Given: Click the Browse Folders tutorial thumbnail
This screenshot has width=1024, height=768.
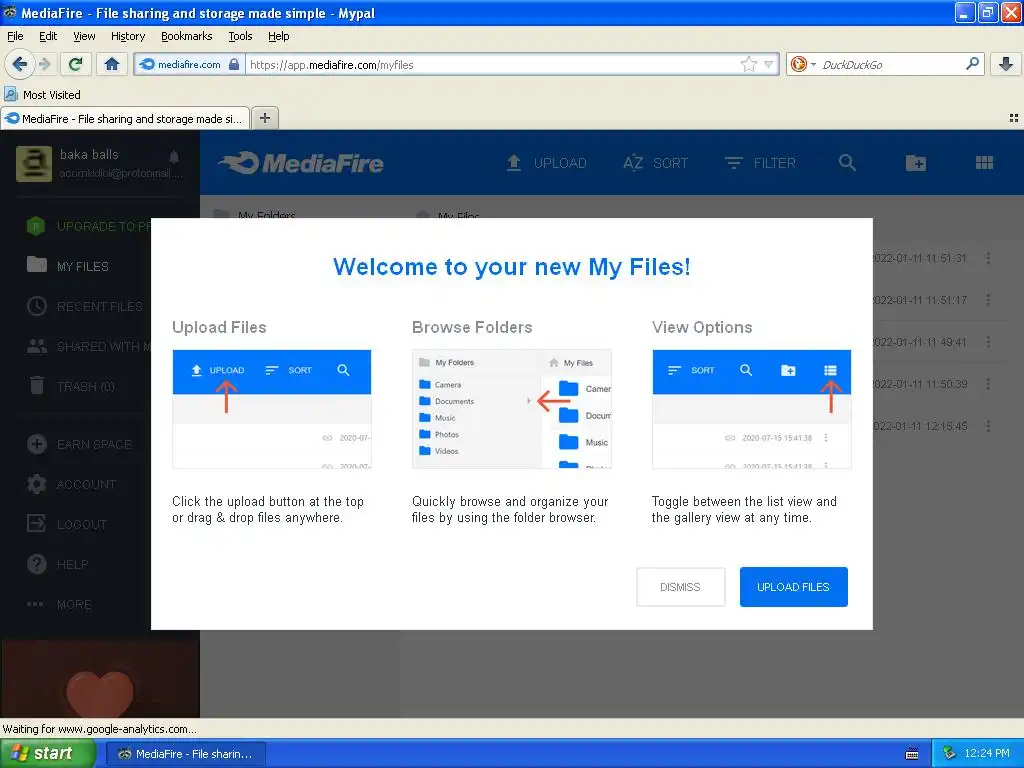Looking at the screenshot, I should [x=511, y=409].
